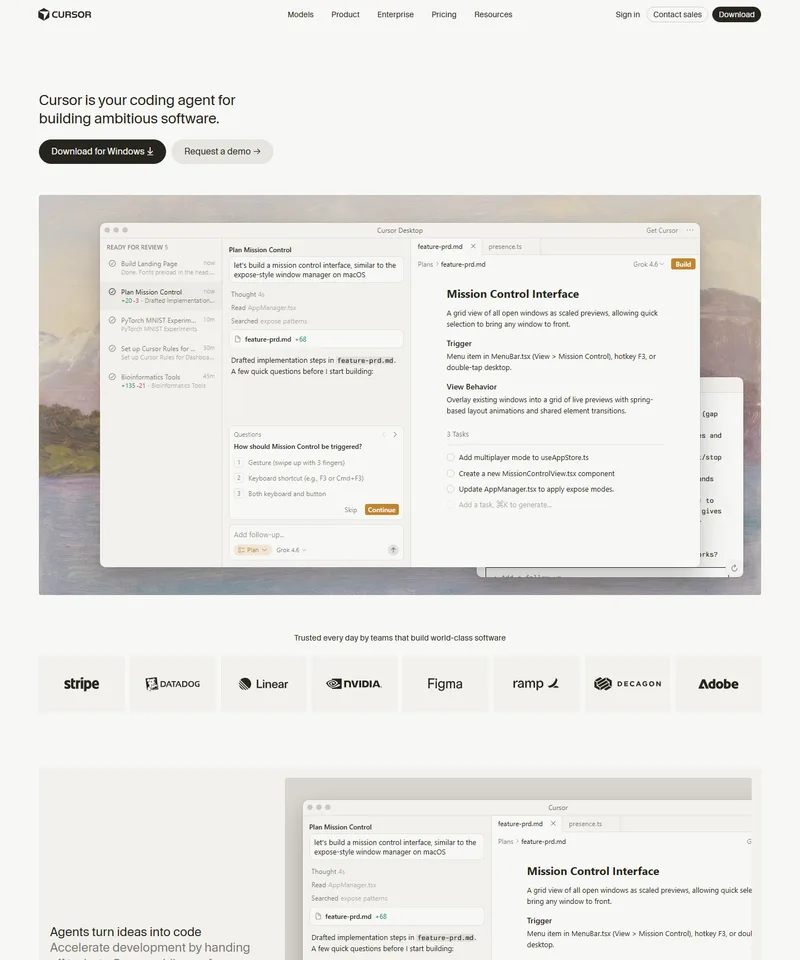This screenshot has width=800, height=960.
Task: Click Request a demo button
Action: click(x=222, y=151)
